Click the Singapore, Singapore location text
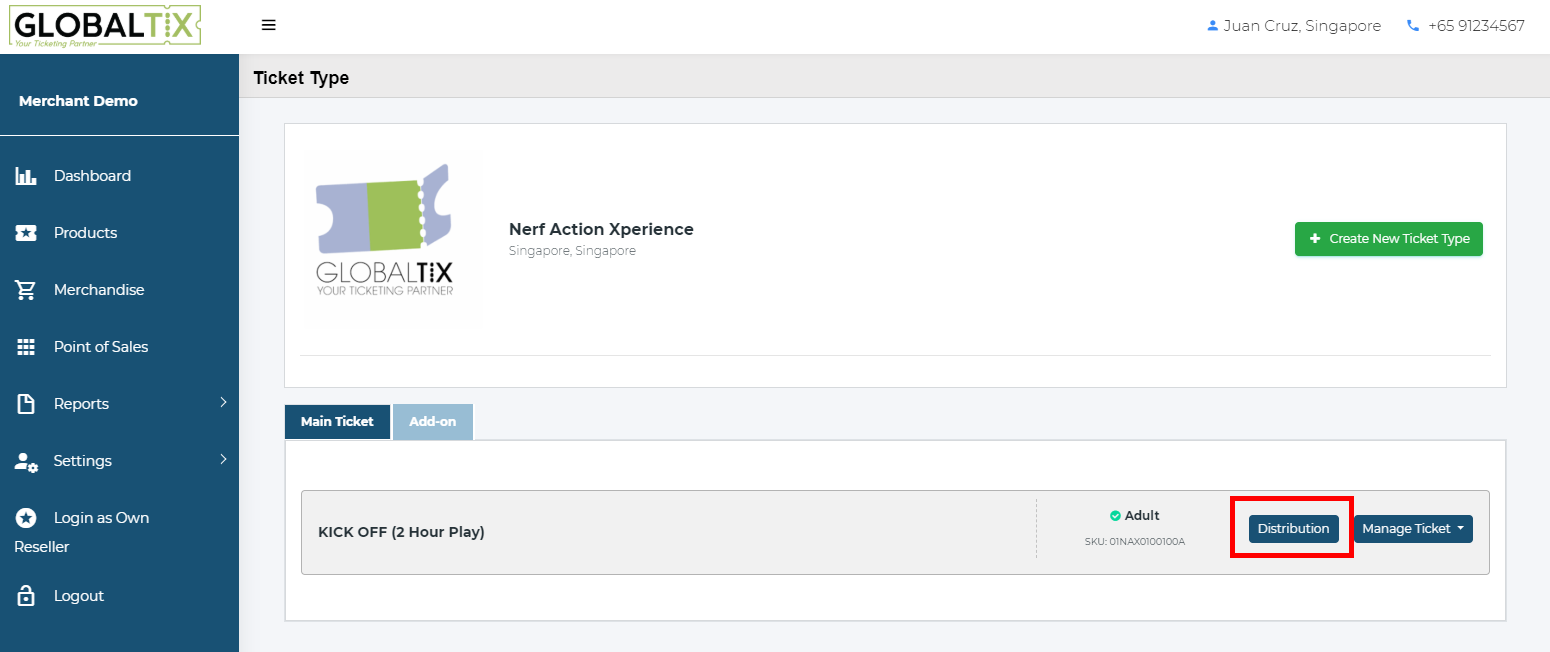Image resolution: width=1550 pixels, height=652 pixels. coord(572,251)
